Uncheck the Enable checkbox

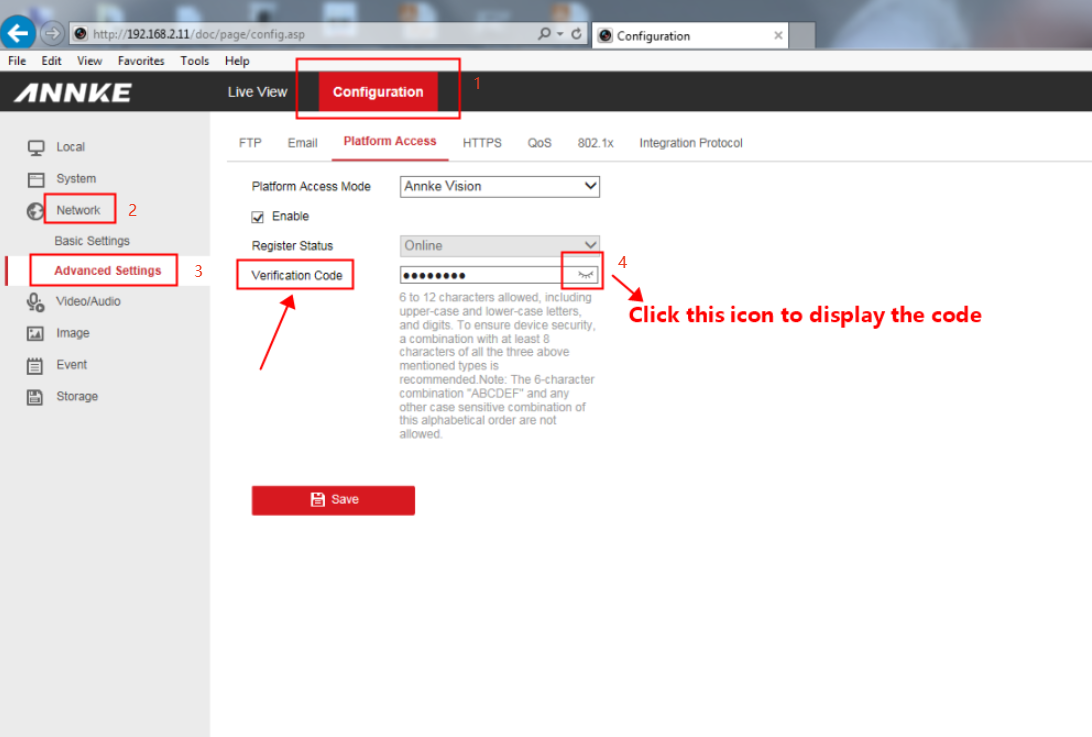coord(258,217)
